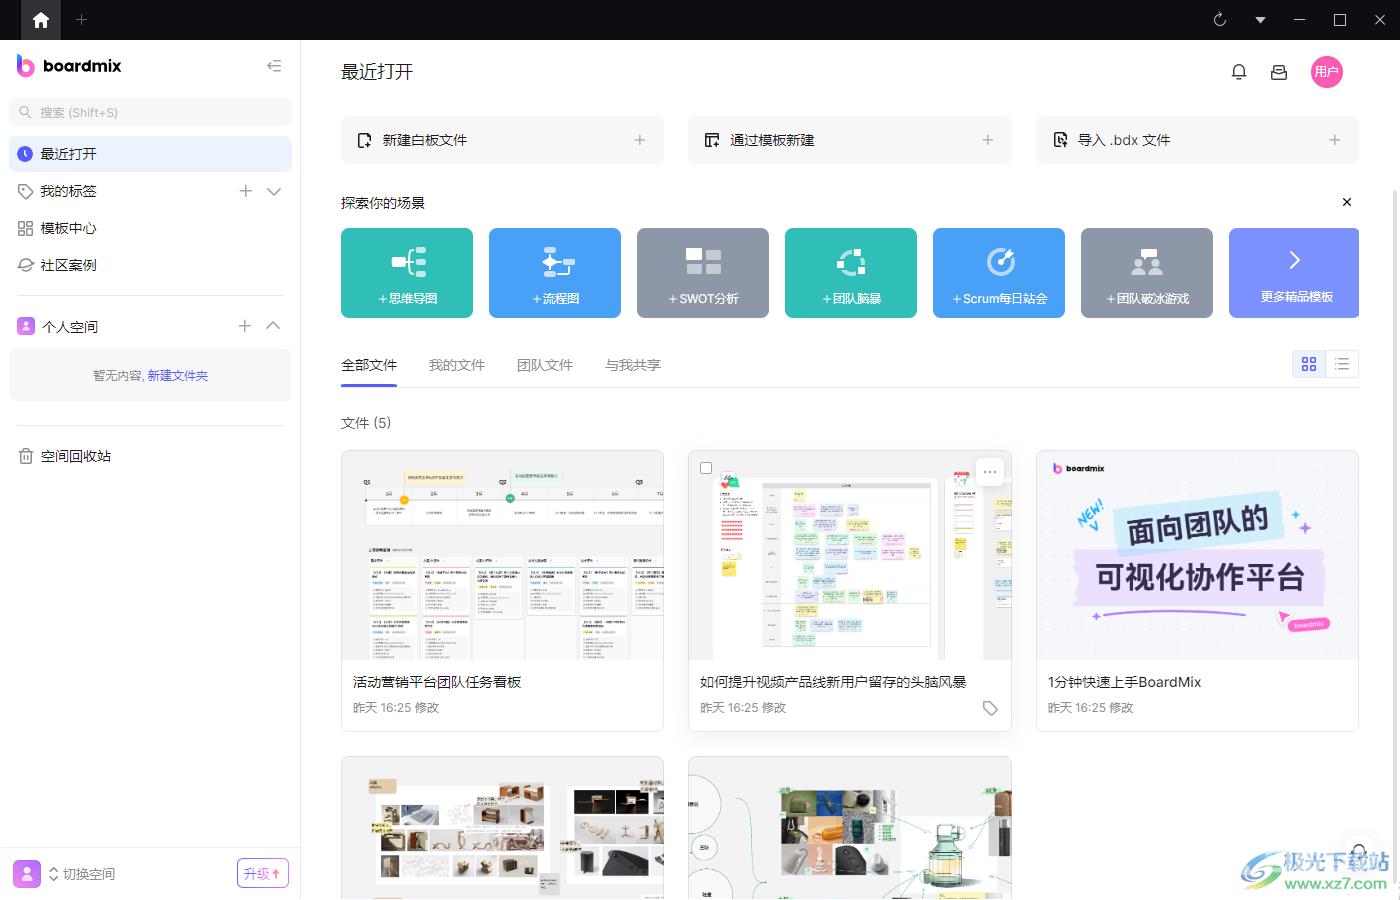Click file name 如何提升视频产品线新用户留存的头脑风暴
Screen dimensions: 1400x900
click(x=833, y=682)
